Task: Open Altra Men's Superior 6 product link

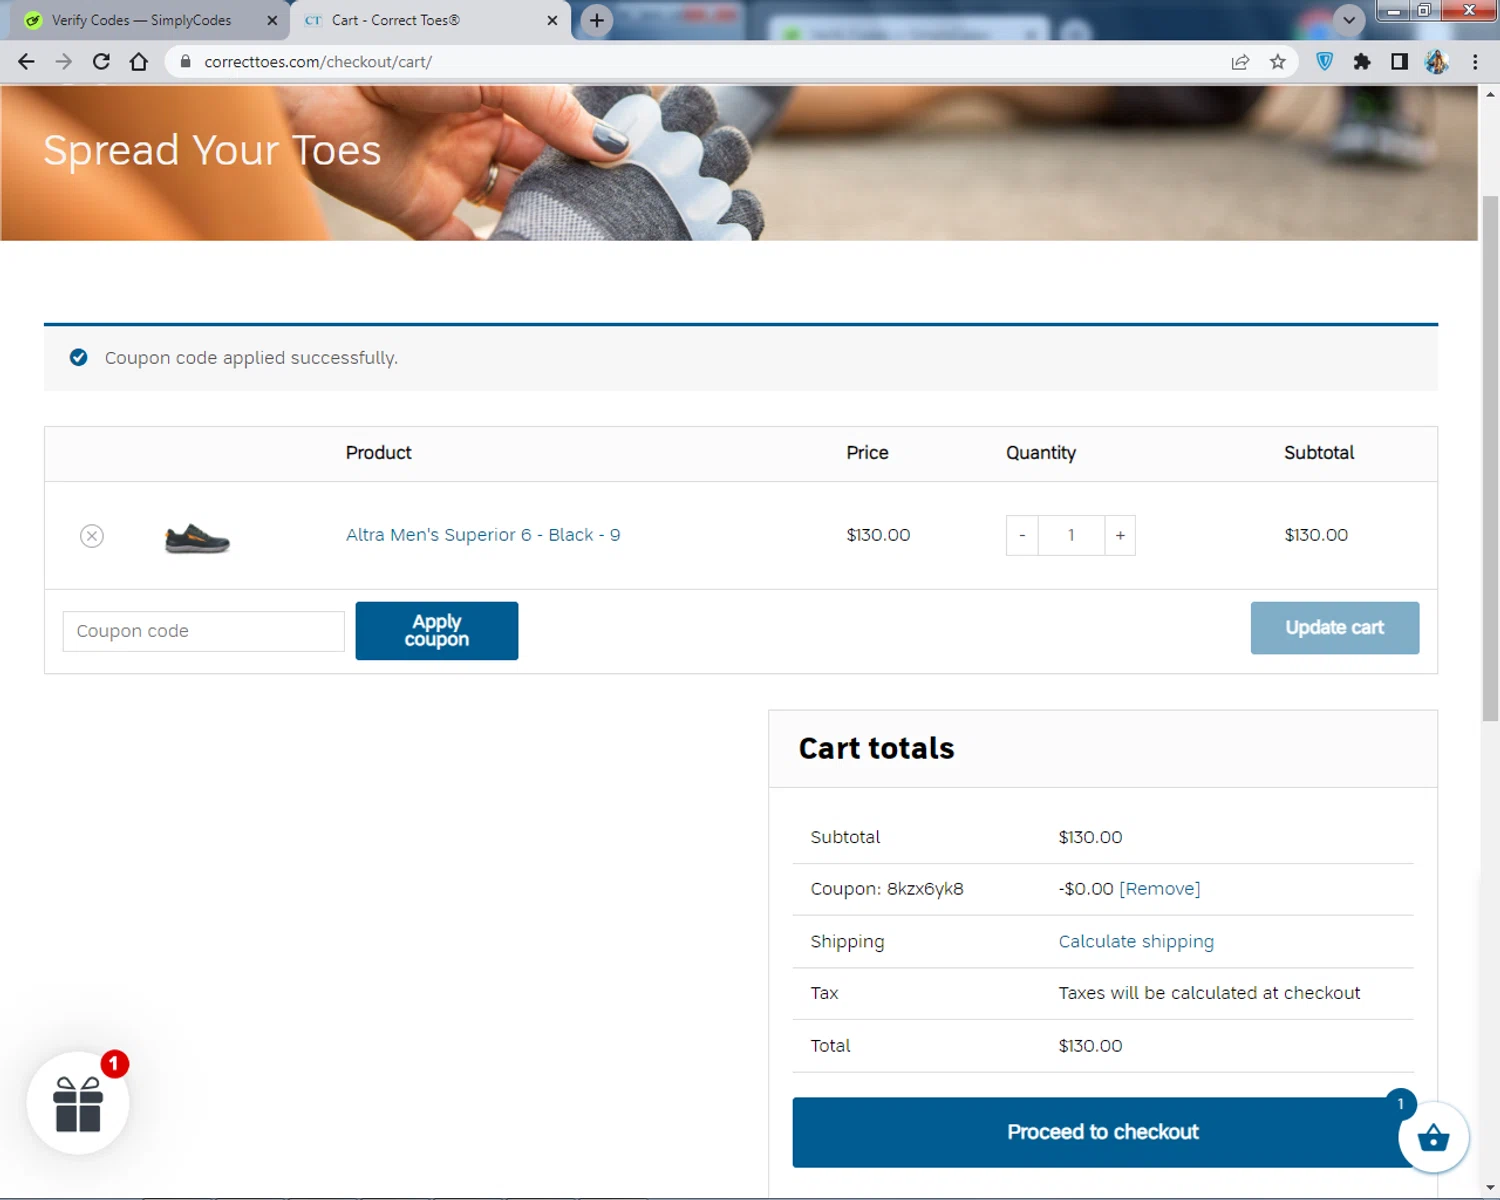Action: point(483,535)
